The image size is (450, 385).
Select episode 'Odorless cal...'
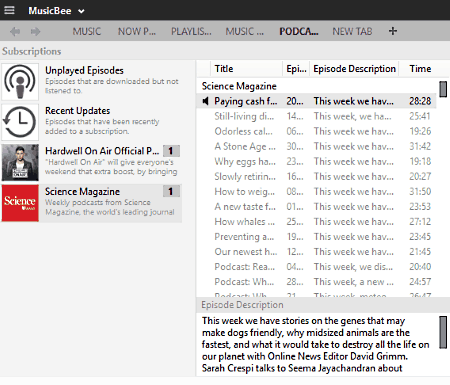[x=244, y=131]
